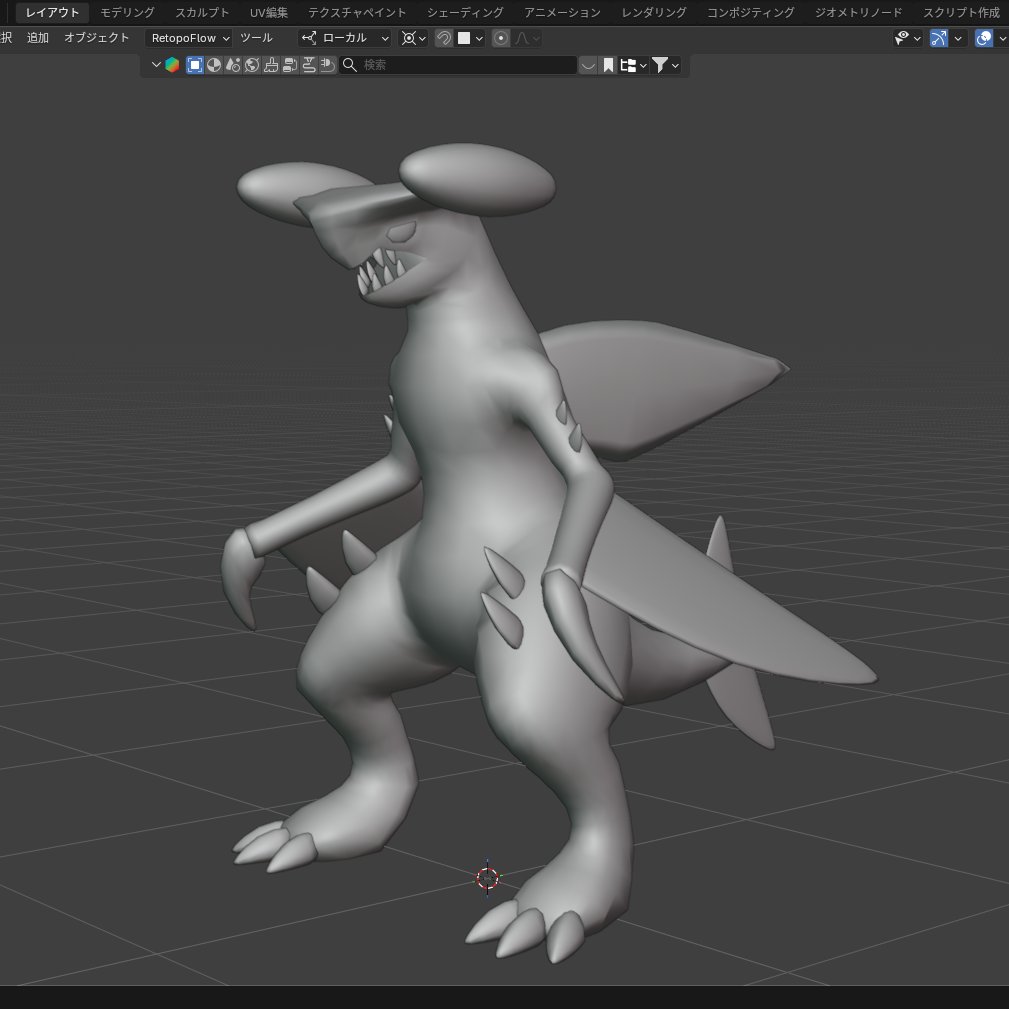Image resolution: width=1009 pixels, height=1009 pixels.
Task: Switch to the モデリング workspace tab
Action: pyautogui.click(x=127, y=12)
